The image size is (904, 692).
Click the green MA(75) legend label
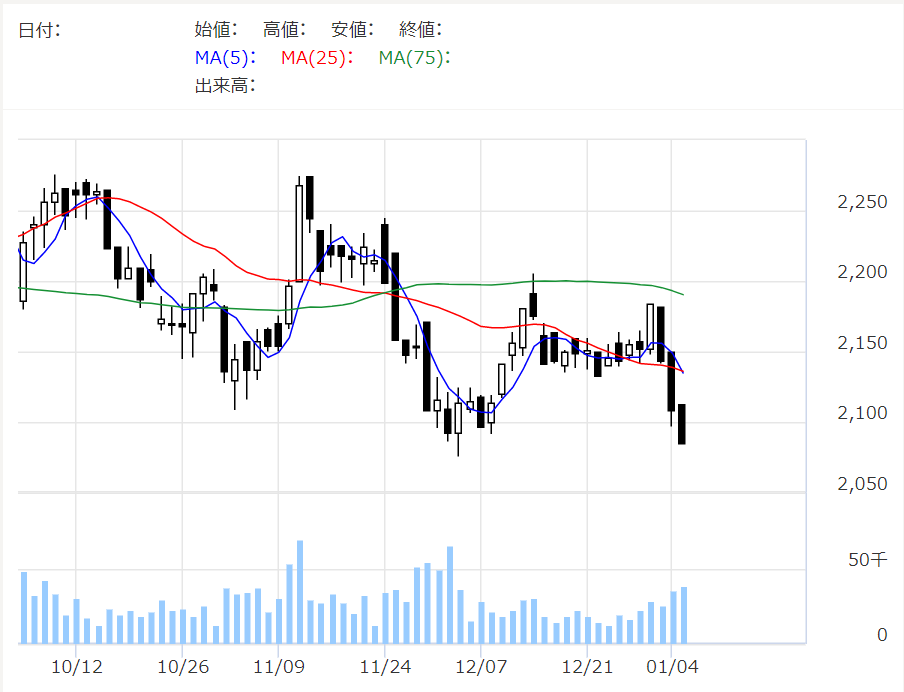point(414,58)
